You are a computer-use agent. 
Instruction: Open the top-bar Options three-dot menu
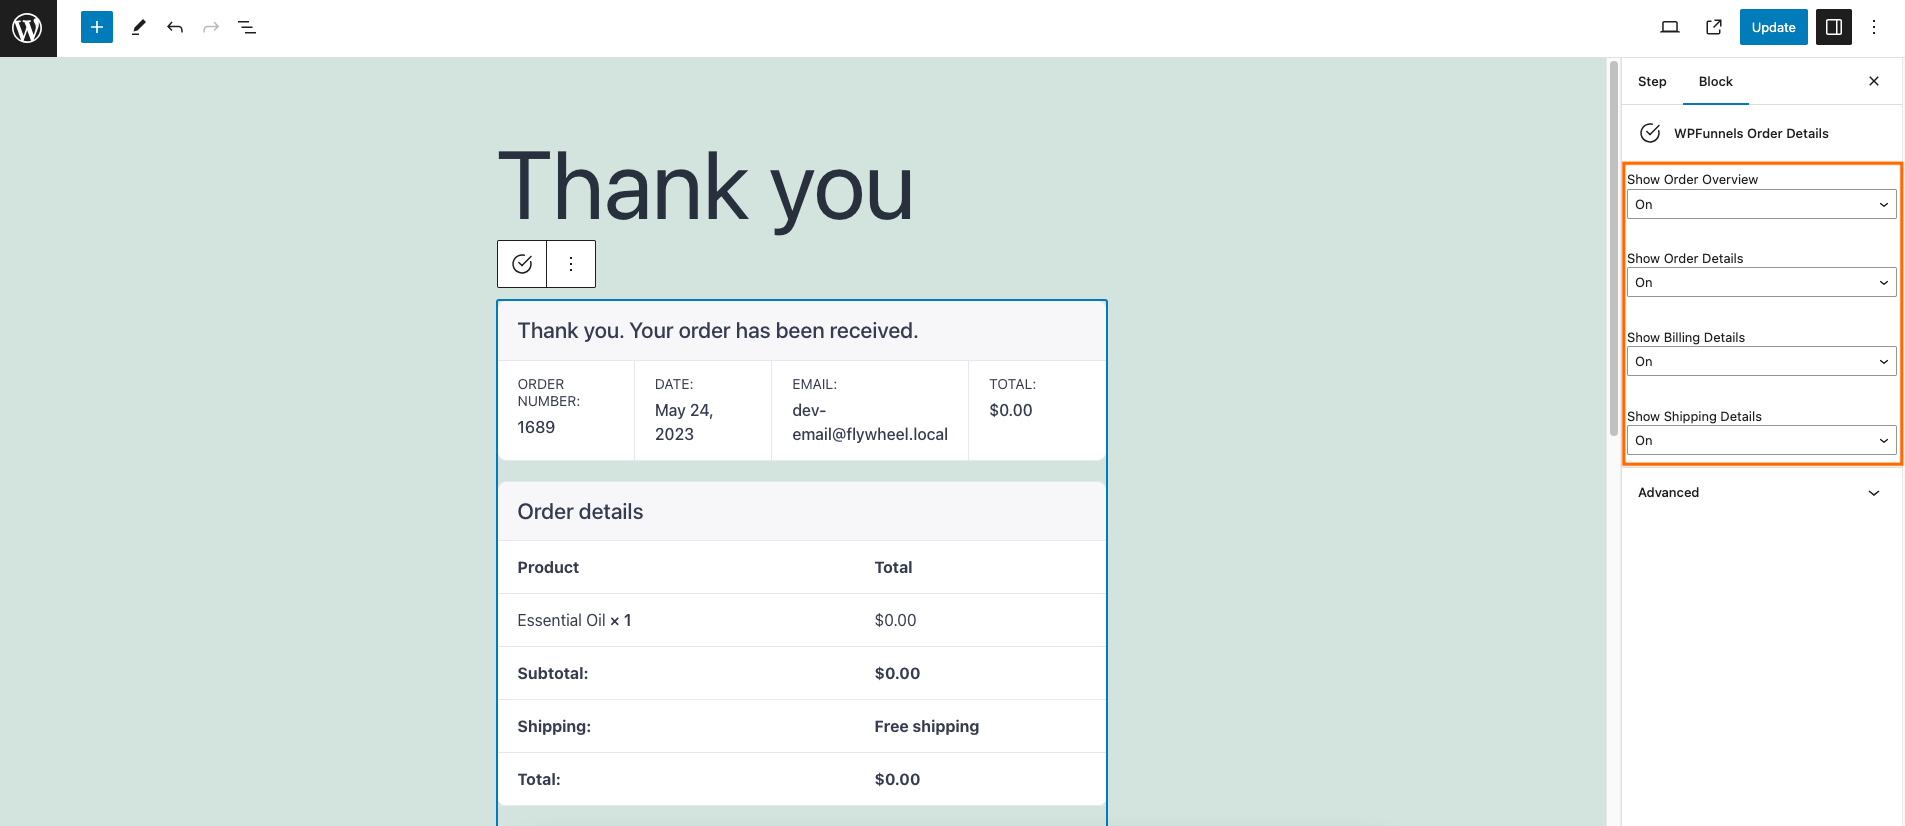pos(1874,27)
